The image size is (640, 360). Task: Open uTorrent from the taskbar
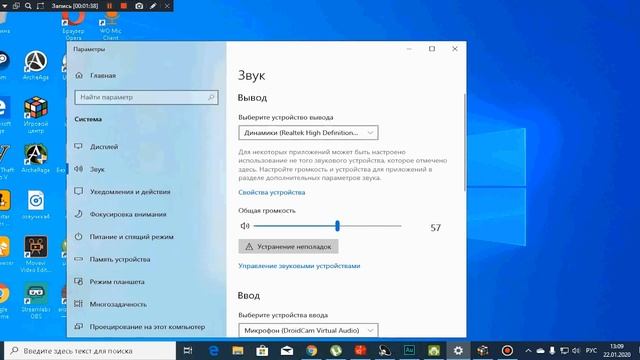[x=336, y=351]
